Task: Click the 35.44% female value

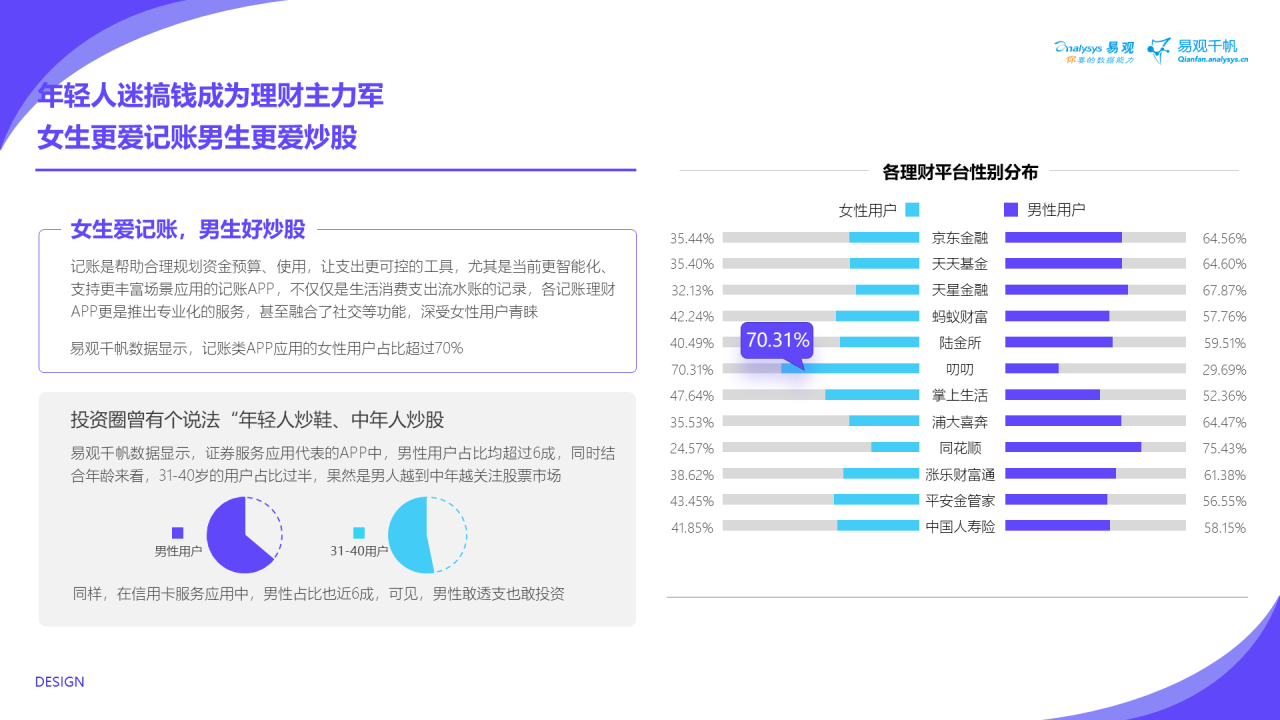Action: click(692, 238)
